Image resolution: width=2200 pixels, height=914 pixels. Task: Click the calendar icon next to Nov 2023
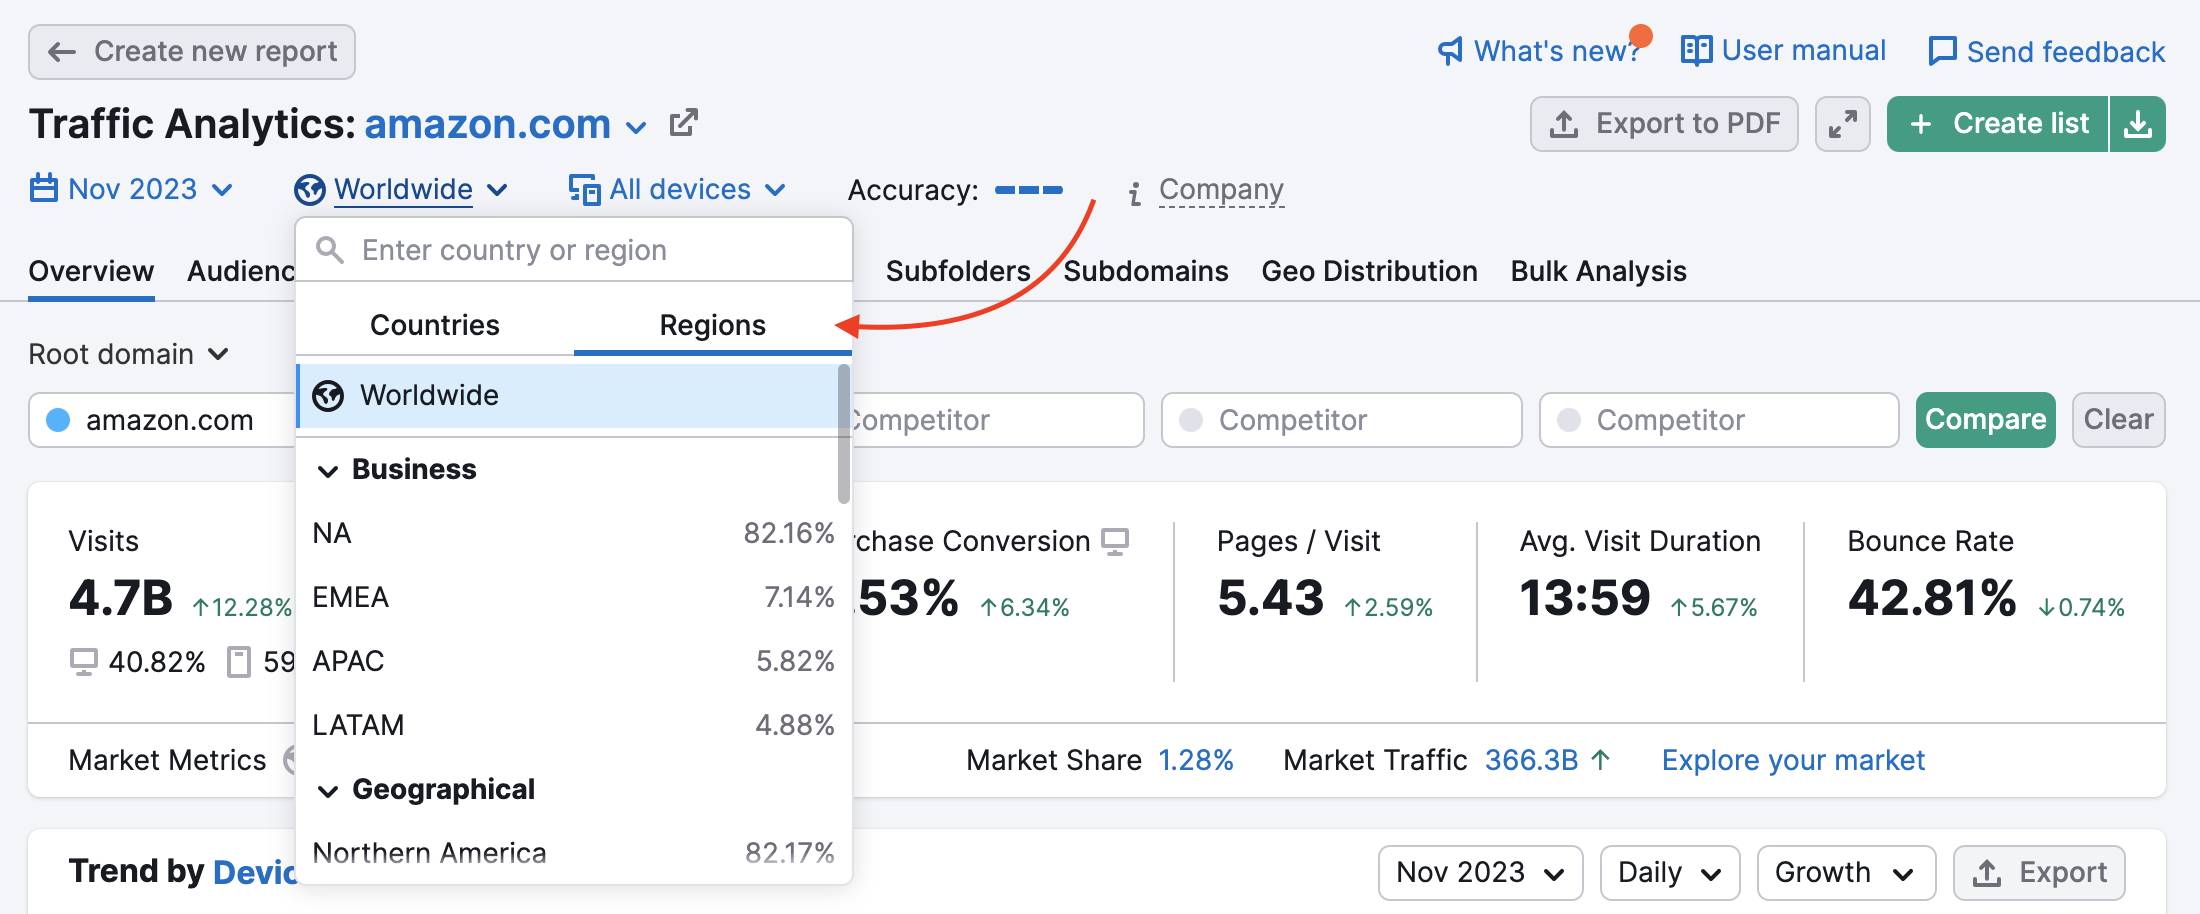click(x=44, y=188)
